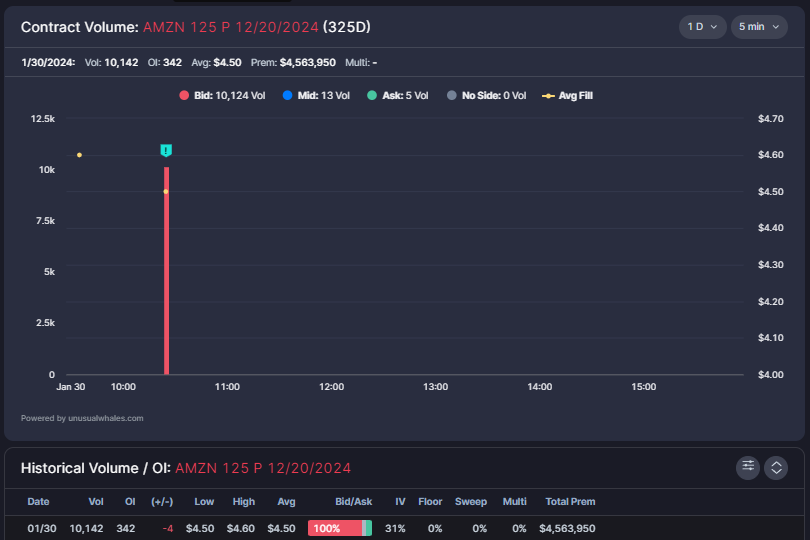Image resolution: width=810 pixels, height=540 pixels.
Task: Sort table by Total Prem column
Action: tap(570, 502)
